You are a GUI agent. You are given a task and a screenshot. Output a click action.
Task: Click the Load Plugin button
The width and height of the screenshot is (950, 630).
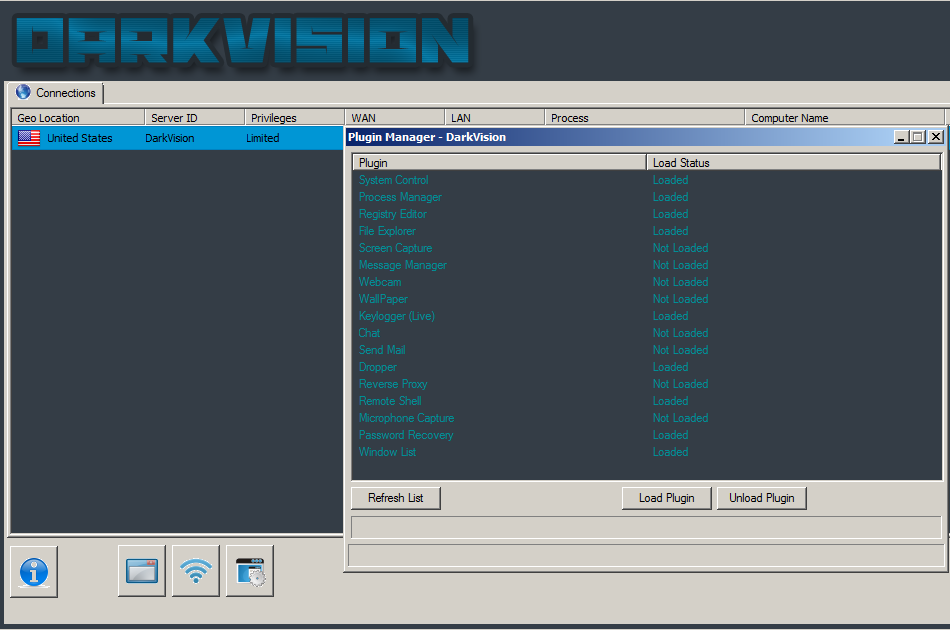point(666,498)
